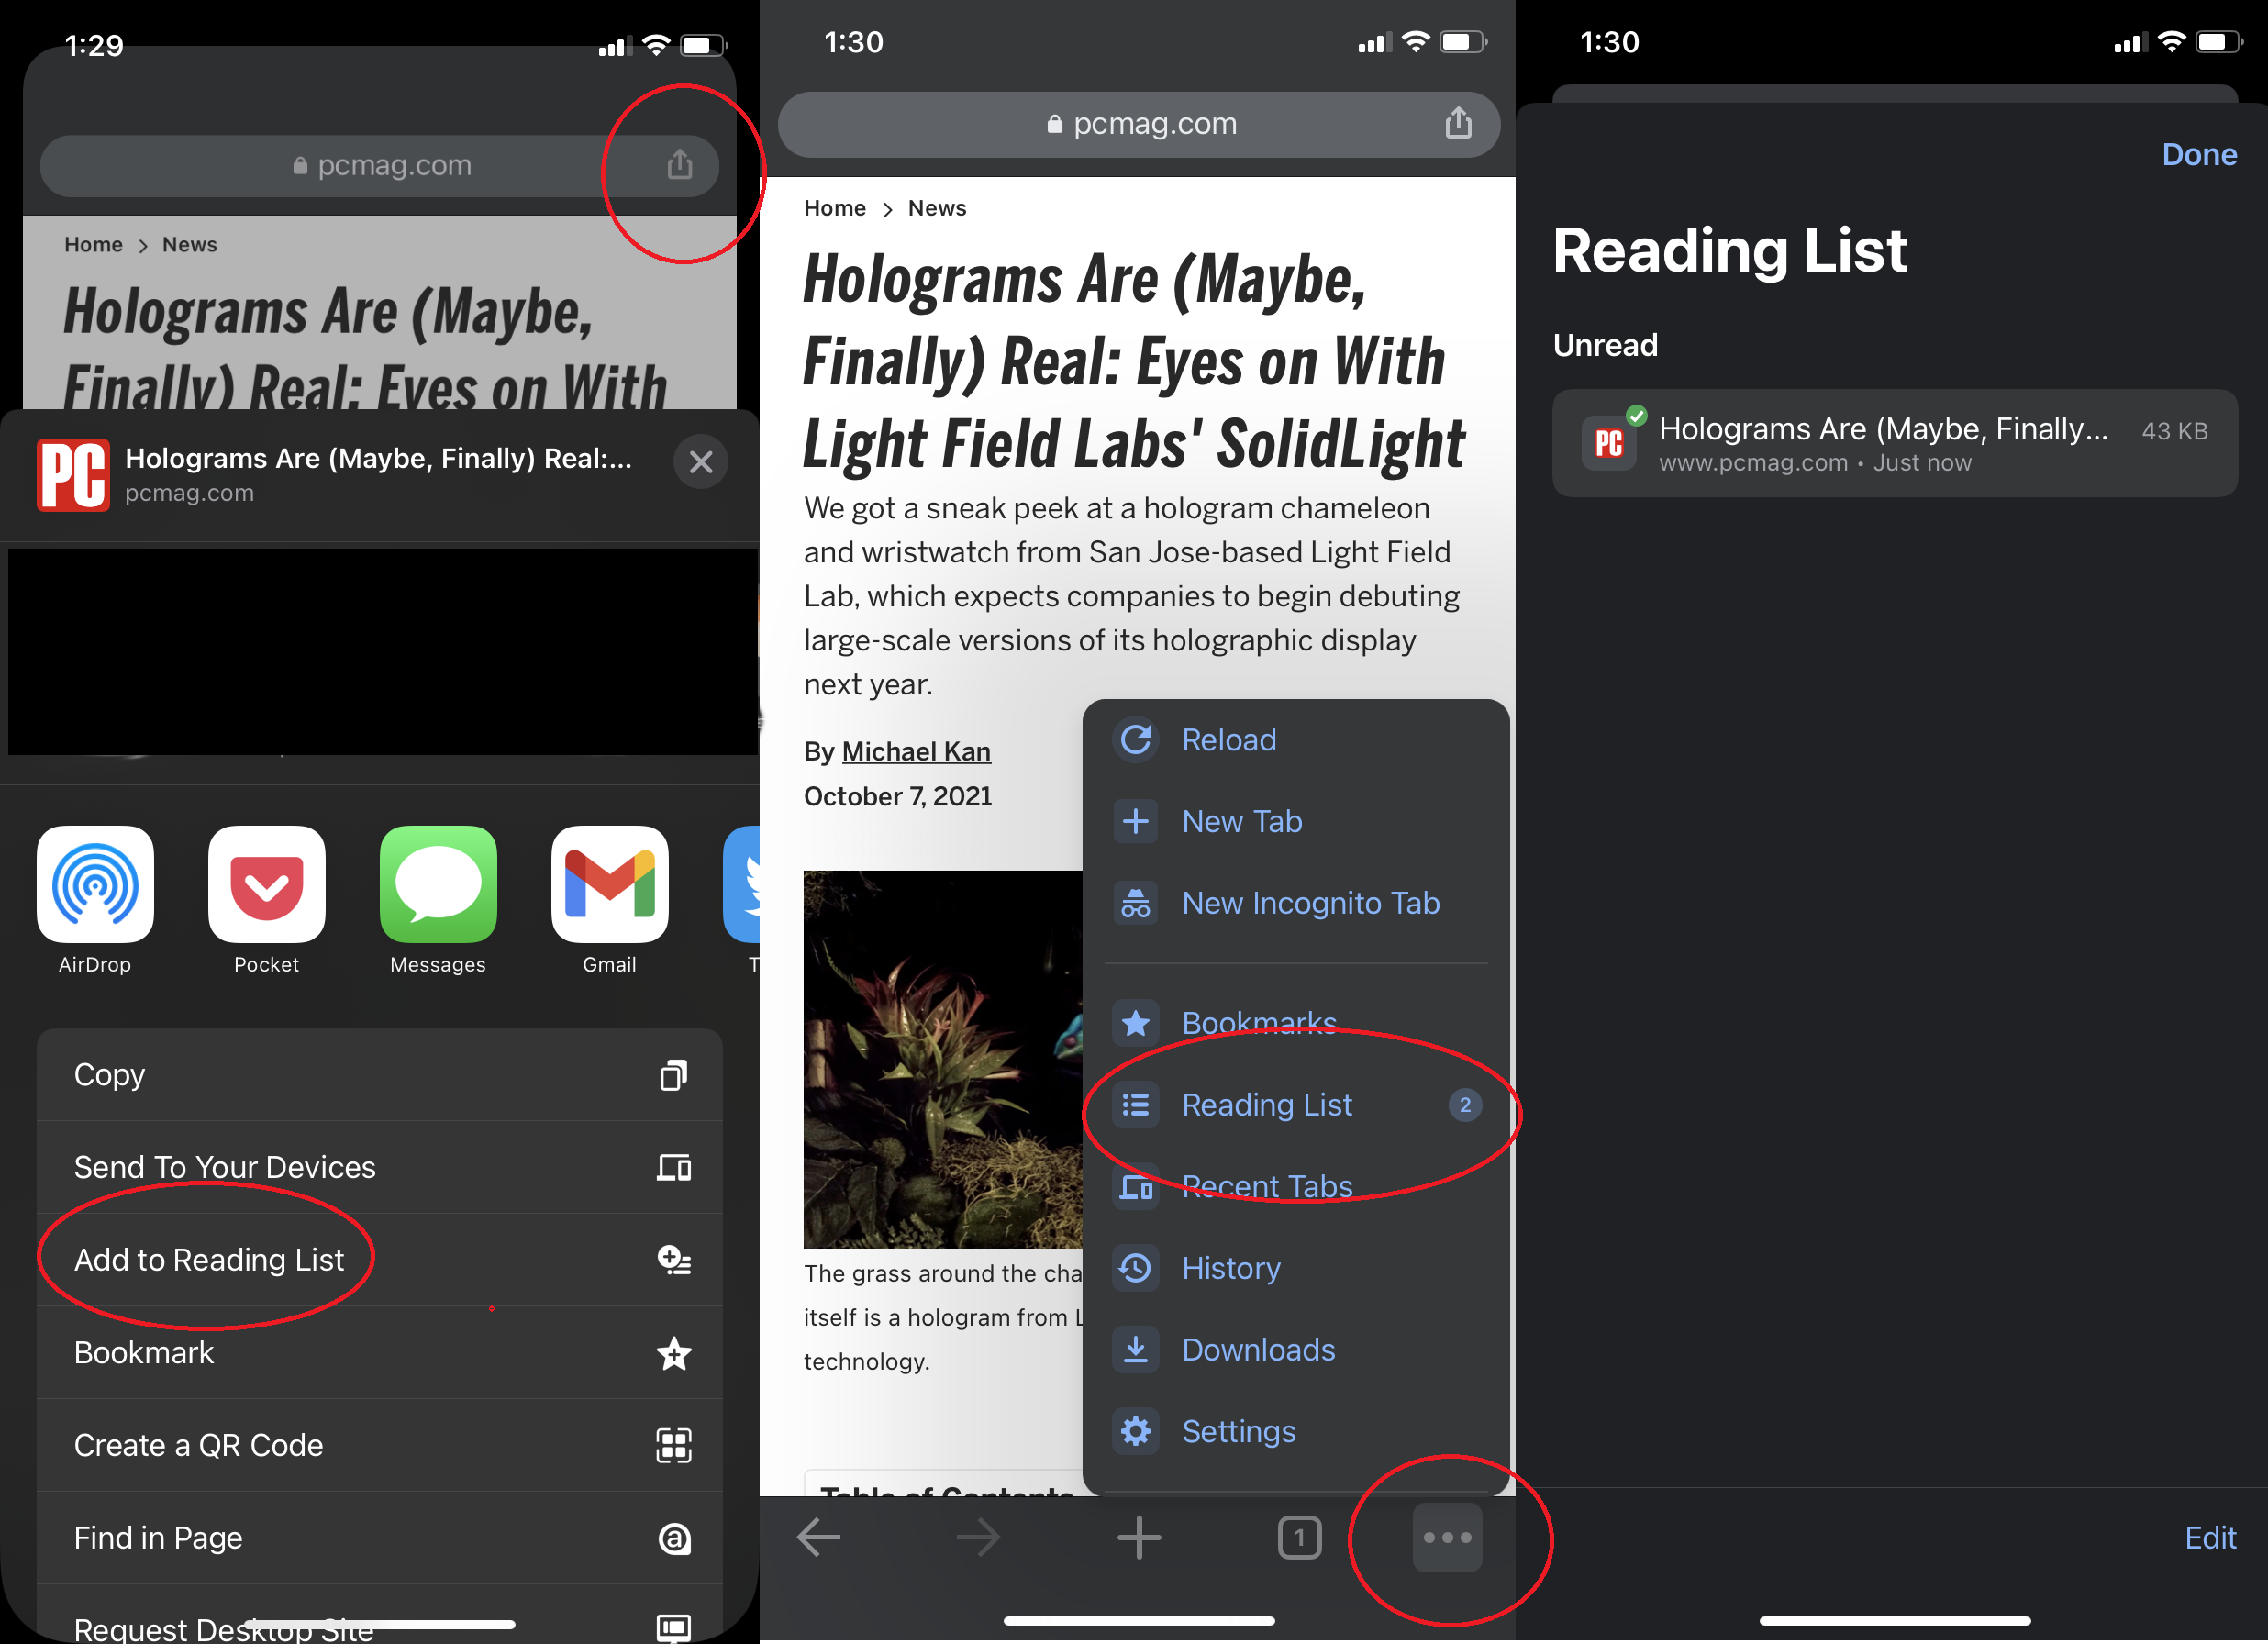Close the share sheet with X button
Screen dimensions: 2268x1644
coord(701,461)
